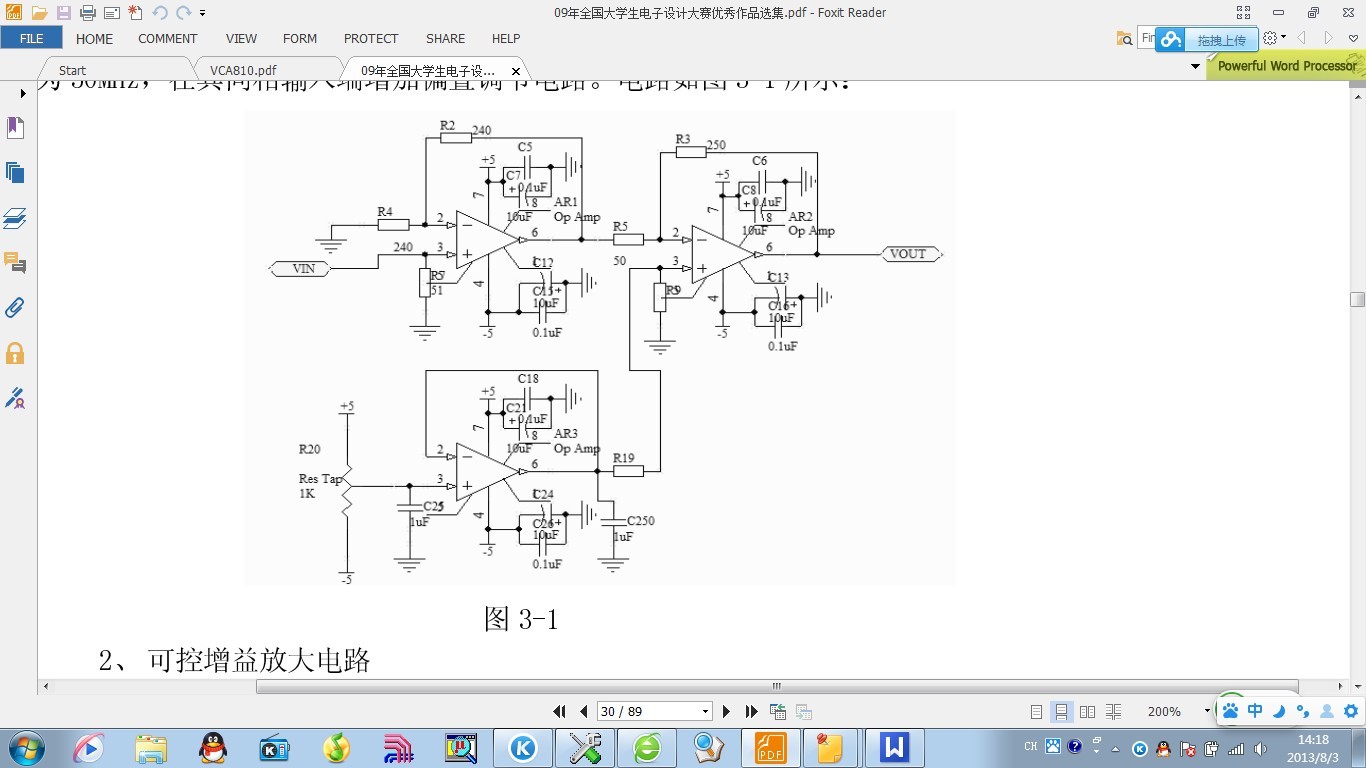Screen dimensions: 1366x768
Task: Close the 09年全国大学生电子设 document tab
Action: 516,71
